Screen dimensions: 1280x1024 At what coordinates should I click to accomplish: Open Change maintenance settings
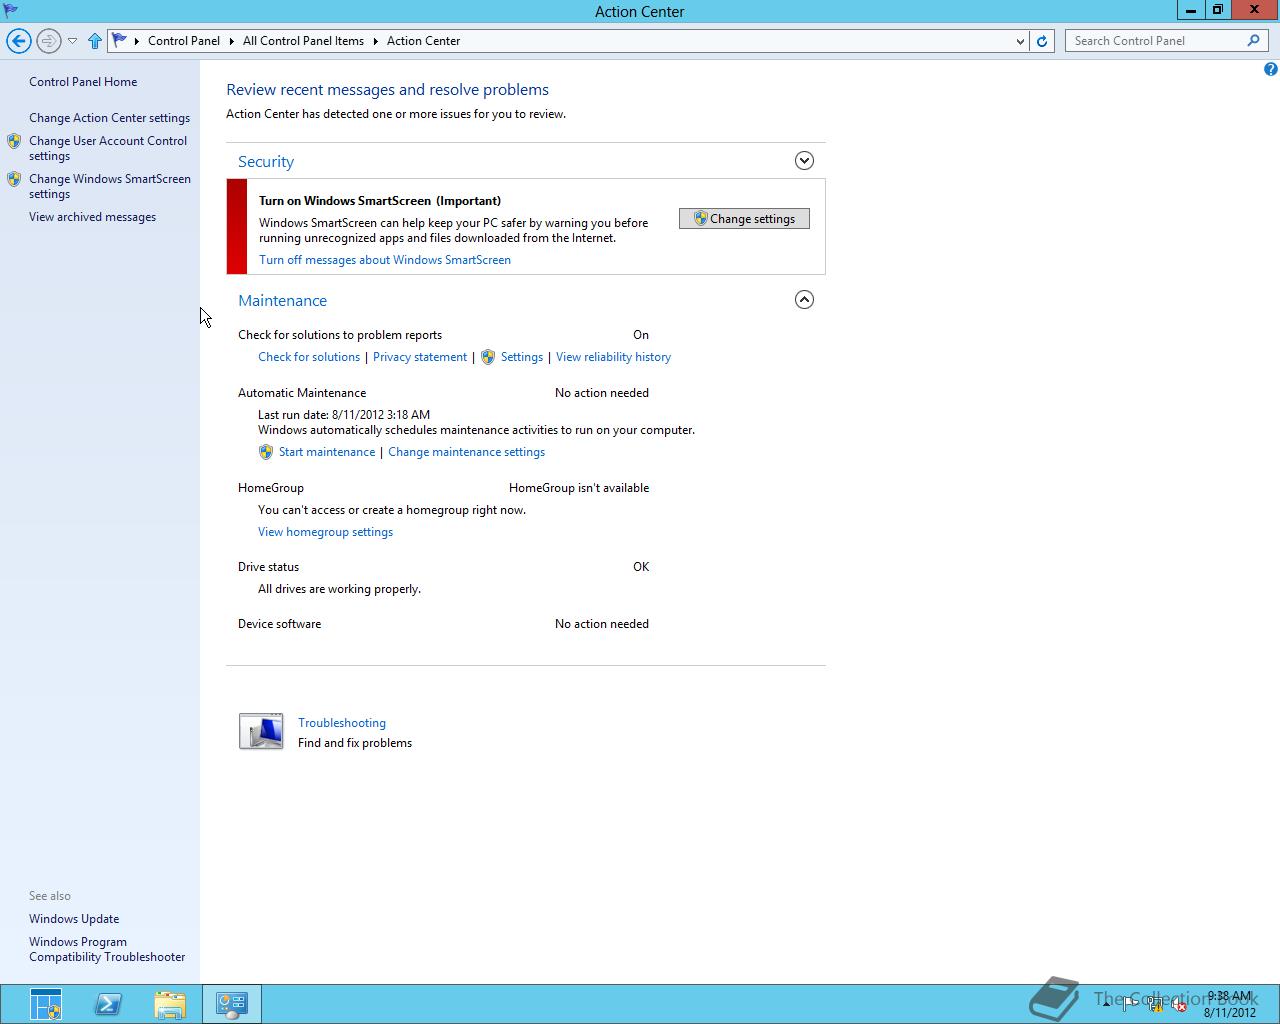466,452
